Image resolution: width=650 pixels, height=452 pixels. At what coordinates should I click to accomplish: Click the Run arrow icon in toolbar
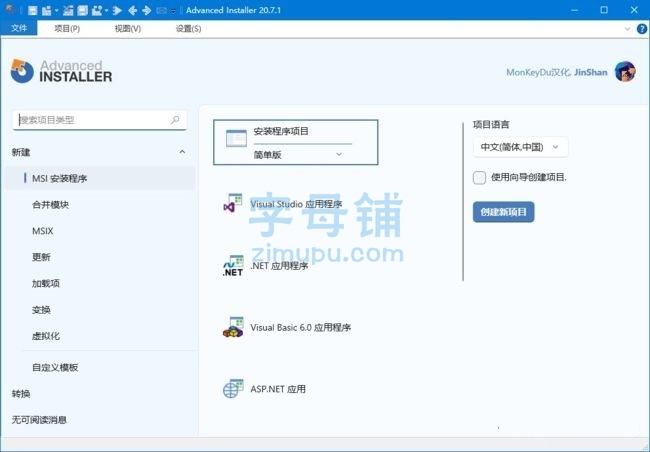(117, 10)
